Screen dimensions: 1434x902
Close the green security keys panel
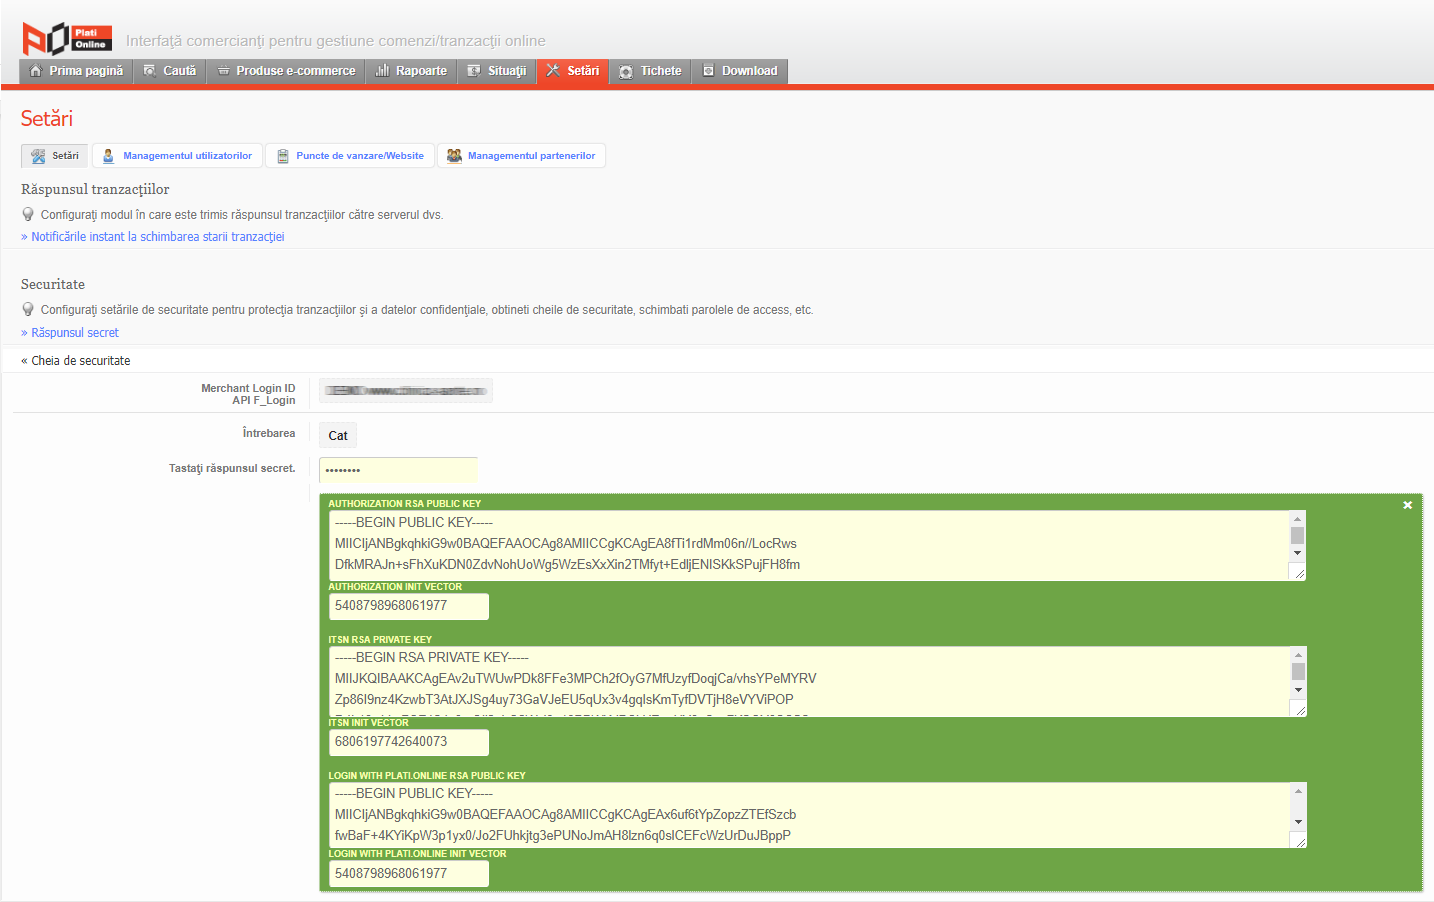1407,505
